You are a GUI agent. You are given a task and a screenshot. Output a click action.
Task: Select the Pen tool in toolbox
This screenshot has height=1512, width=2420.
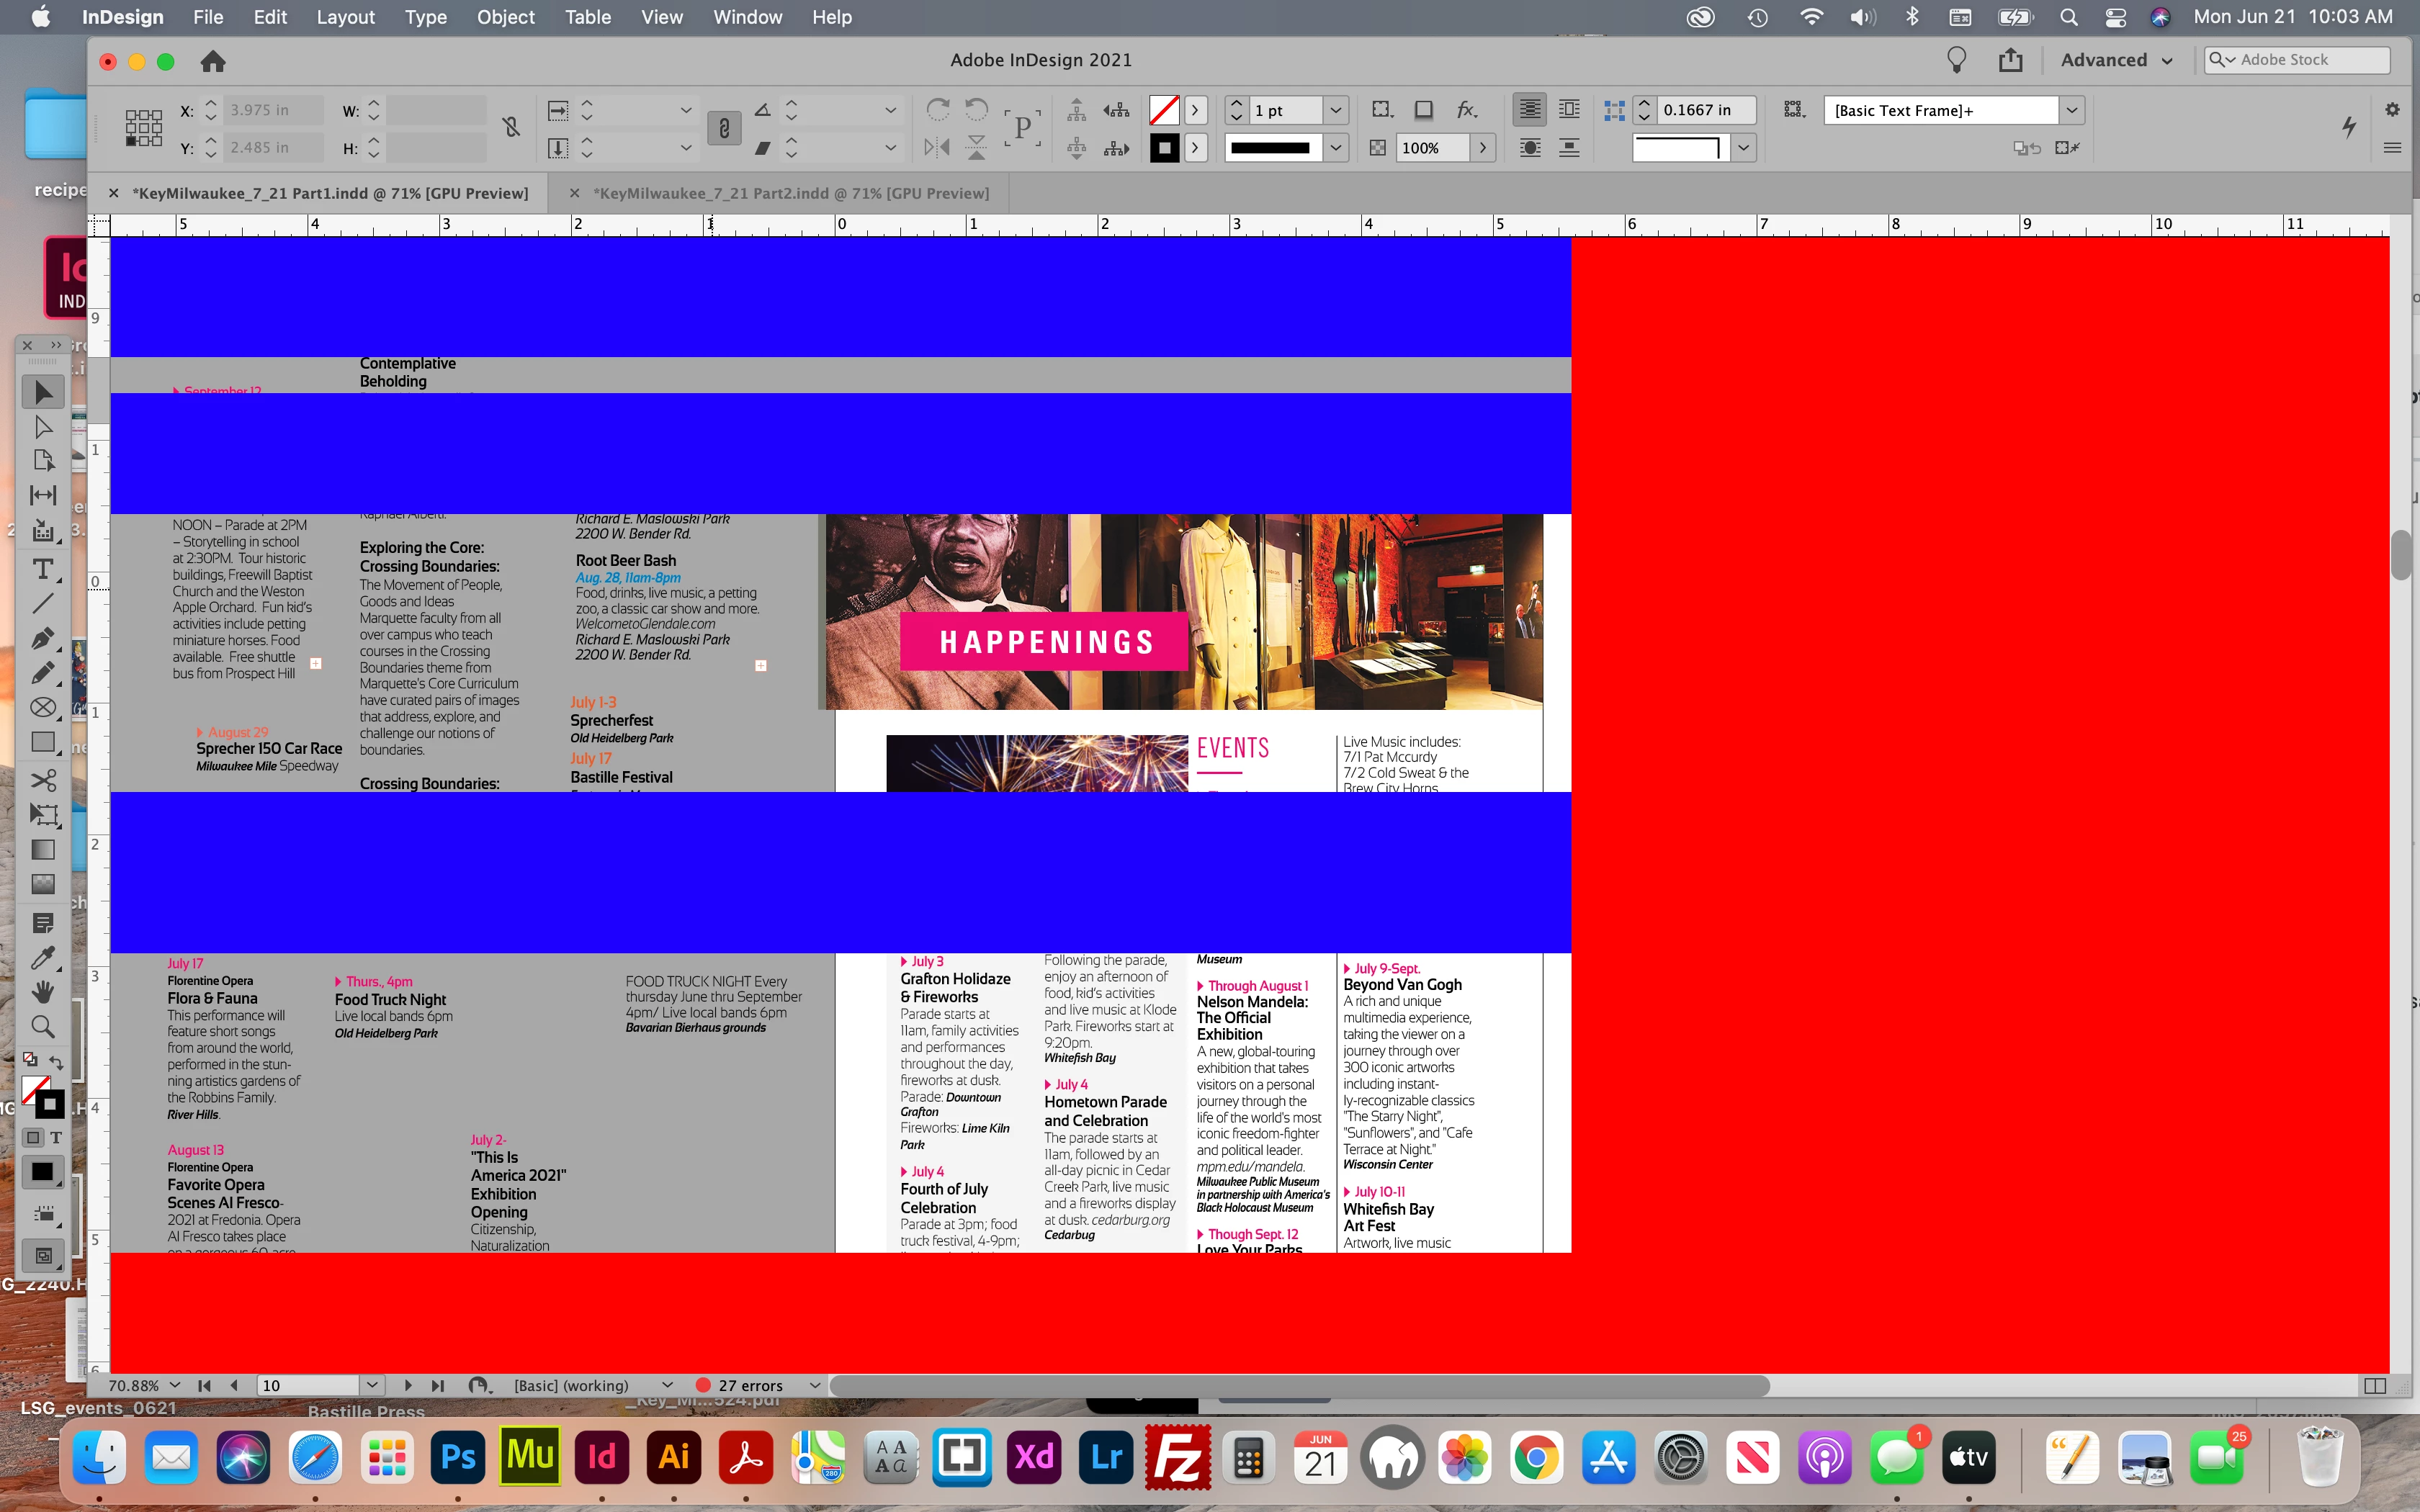click(x=43, y=639)
